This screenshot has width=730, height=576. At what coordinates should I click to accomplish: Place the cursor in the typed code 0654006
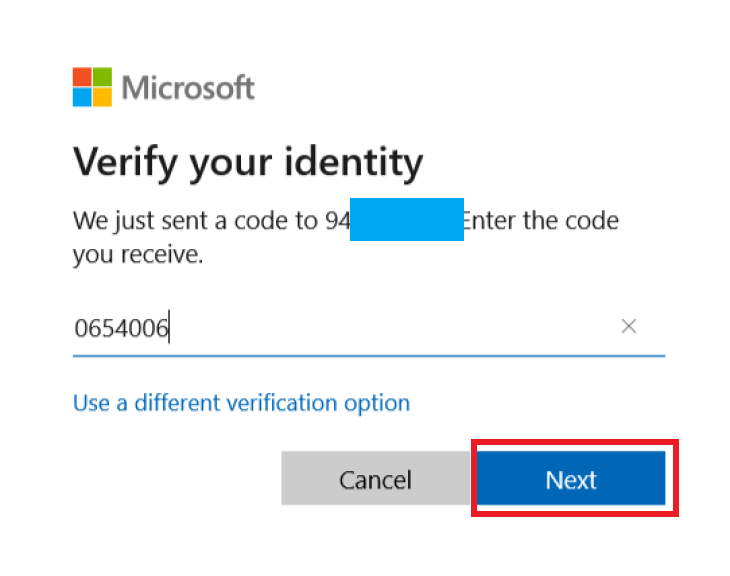121,328
